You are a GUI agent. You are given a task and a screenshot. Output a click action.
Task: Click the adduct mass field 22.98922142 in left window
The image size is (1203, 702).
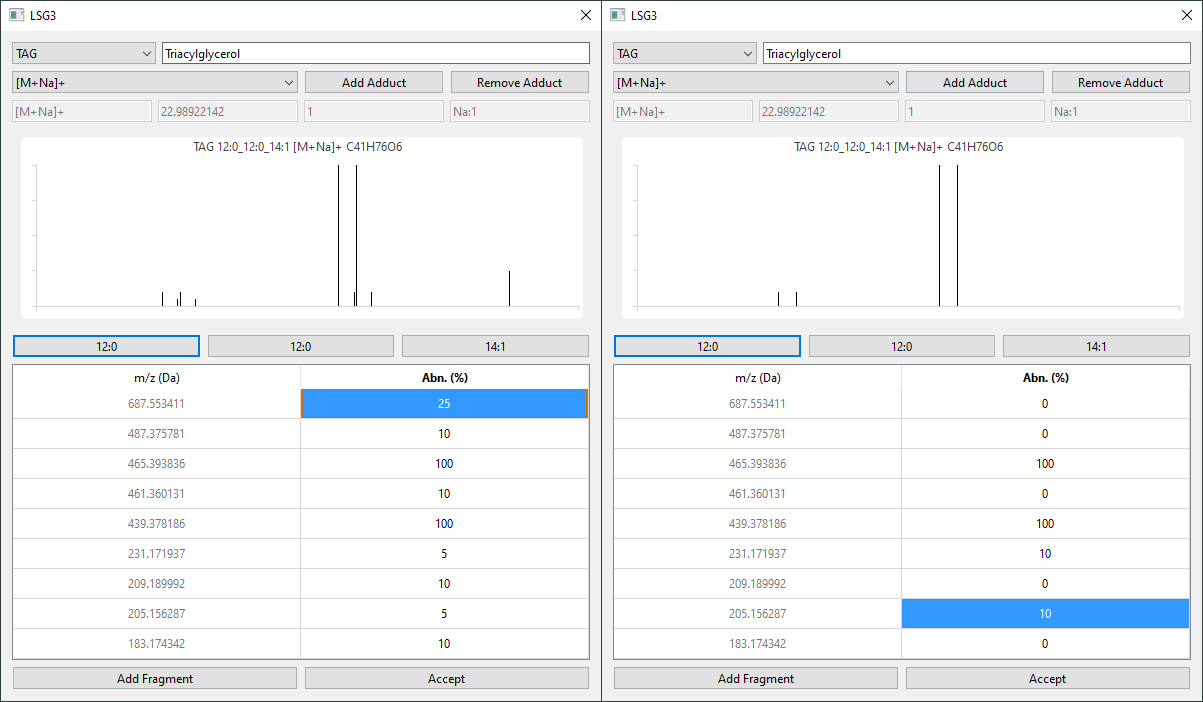coord(228,111)
